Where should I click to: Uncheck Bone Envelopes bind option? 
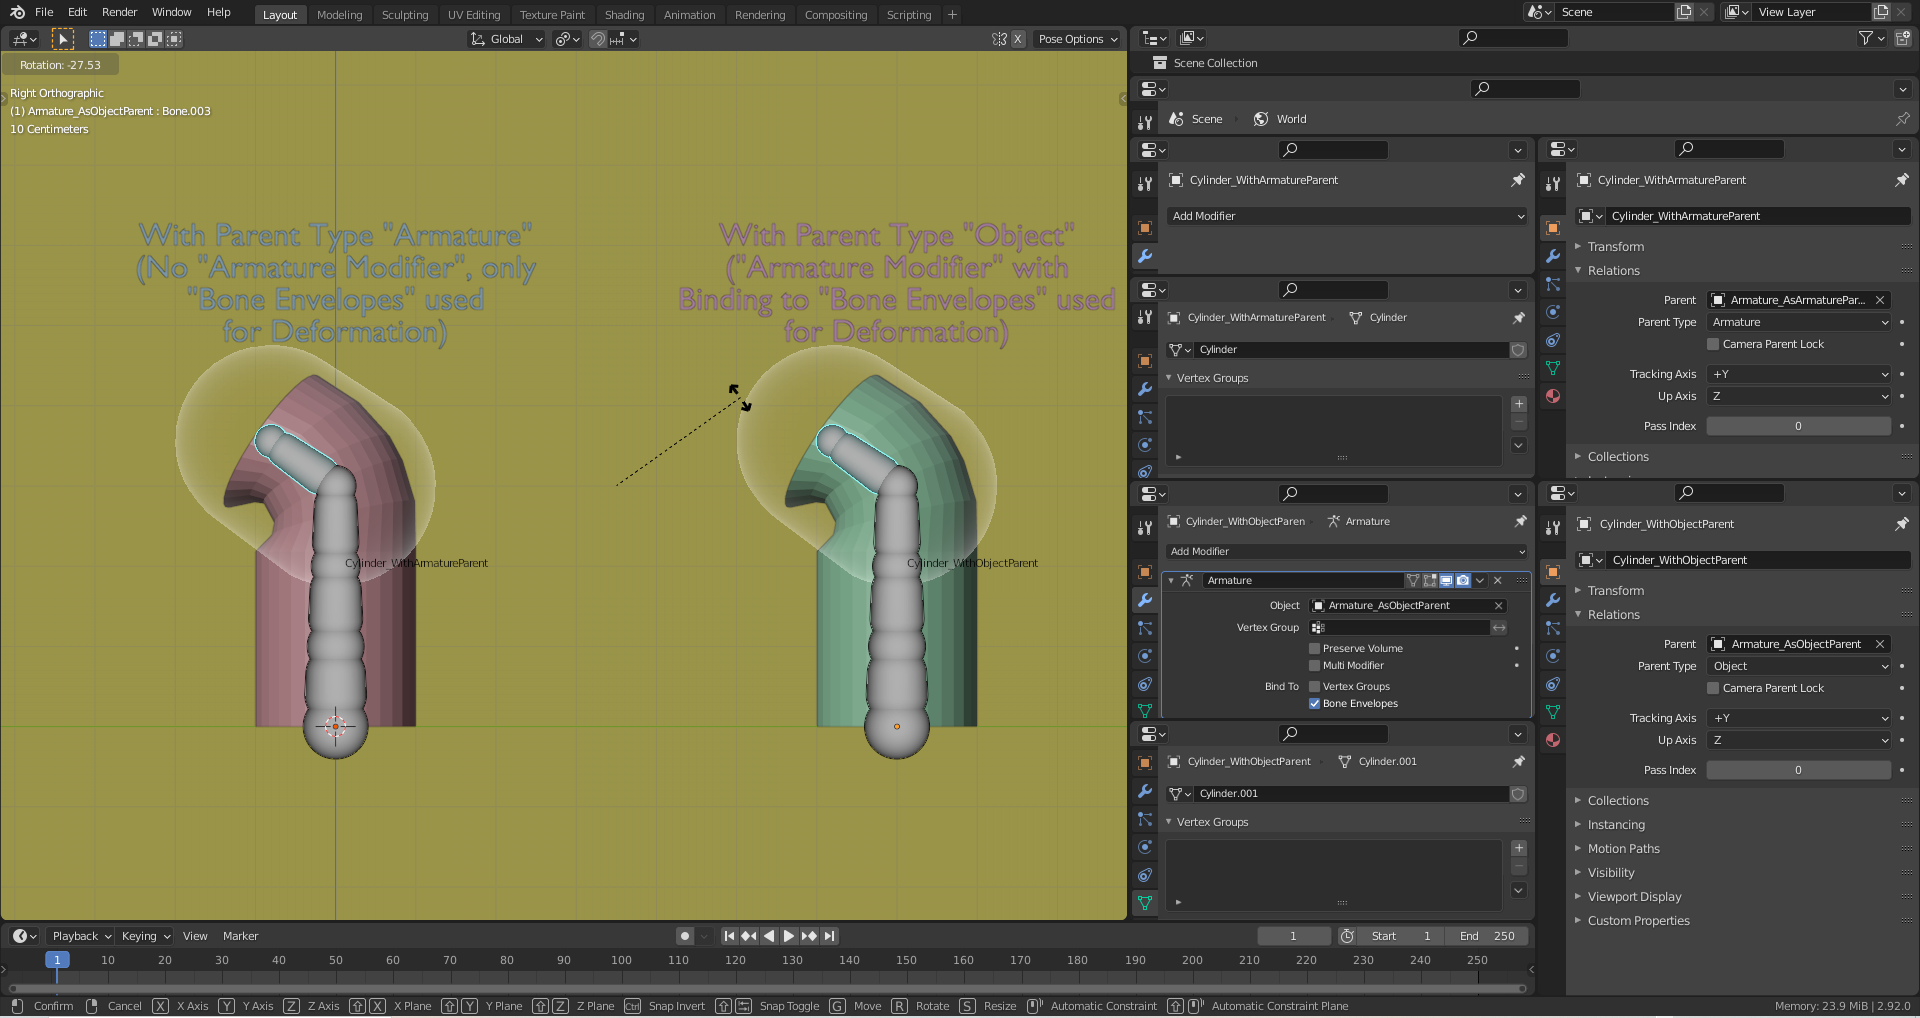[x=1315, y=704]
